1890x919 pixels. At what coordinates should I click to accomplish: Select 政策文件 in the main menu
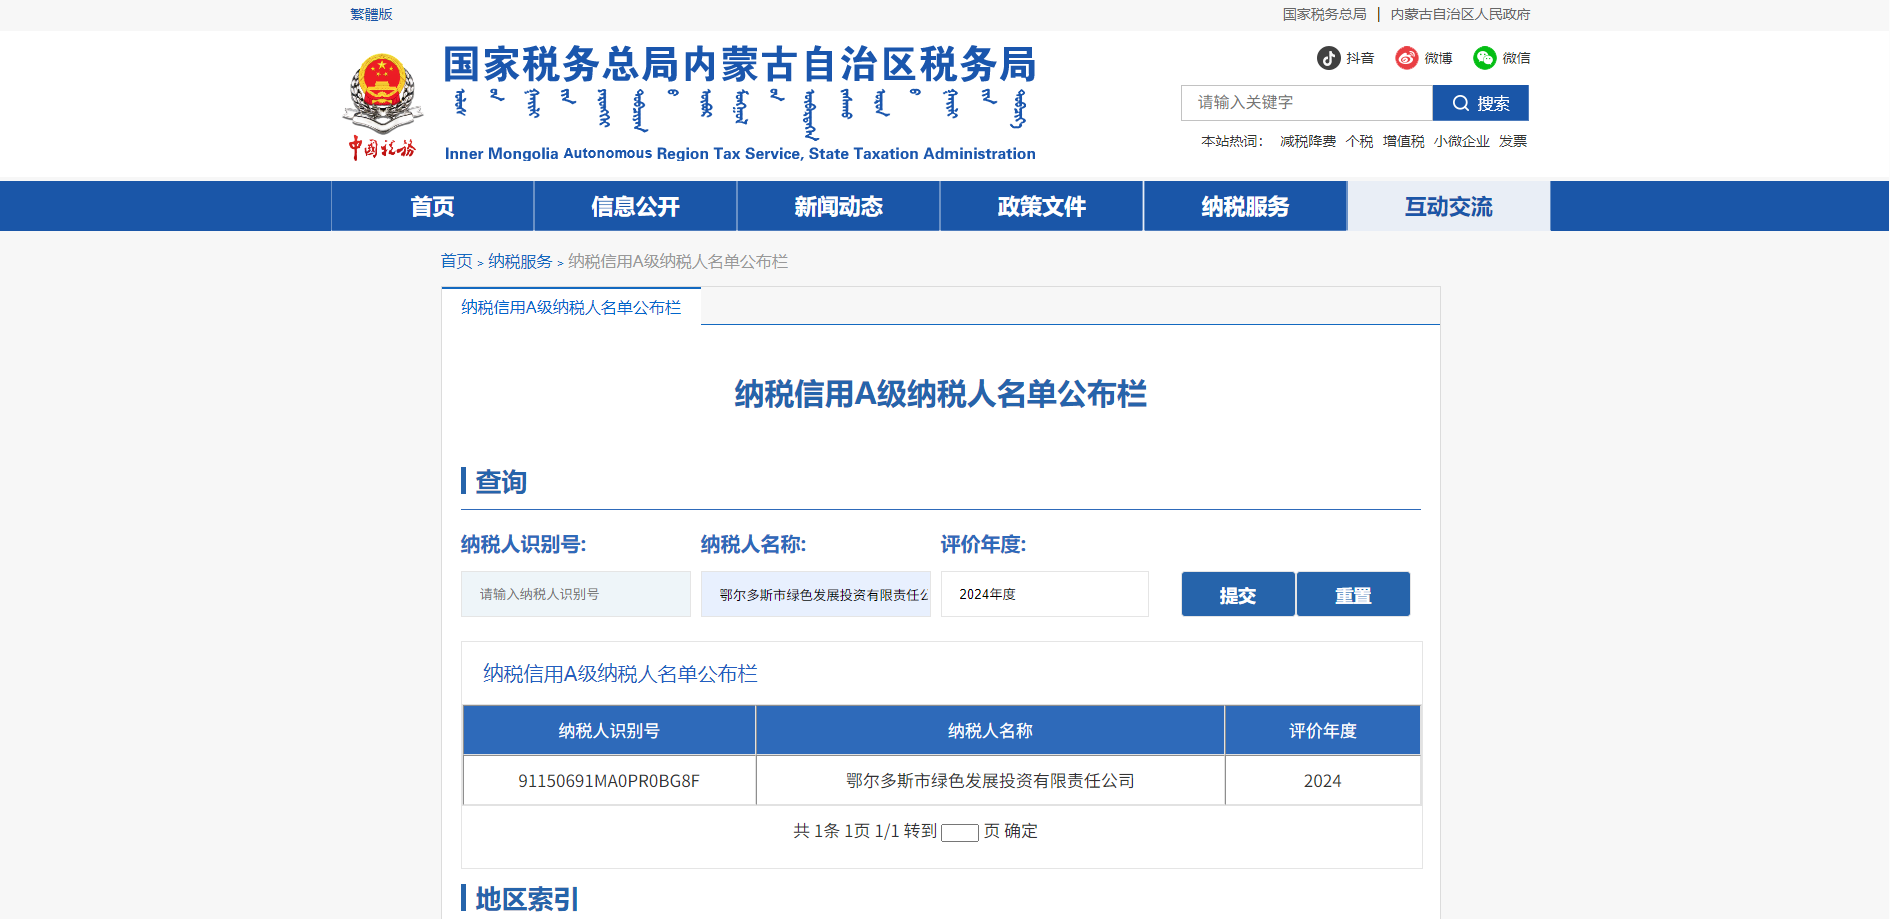(x=1041, y=206)
